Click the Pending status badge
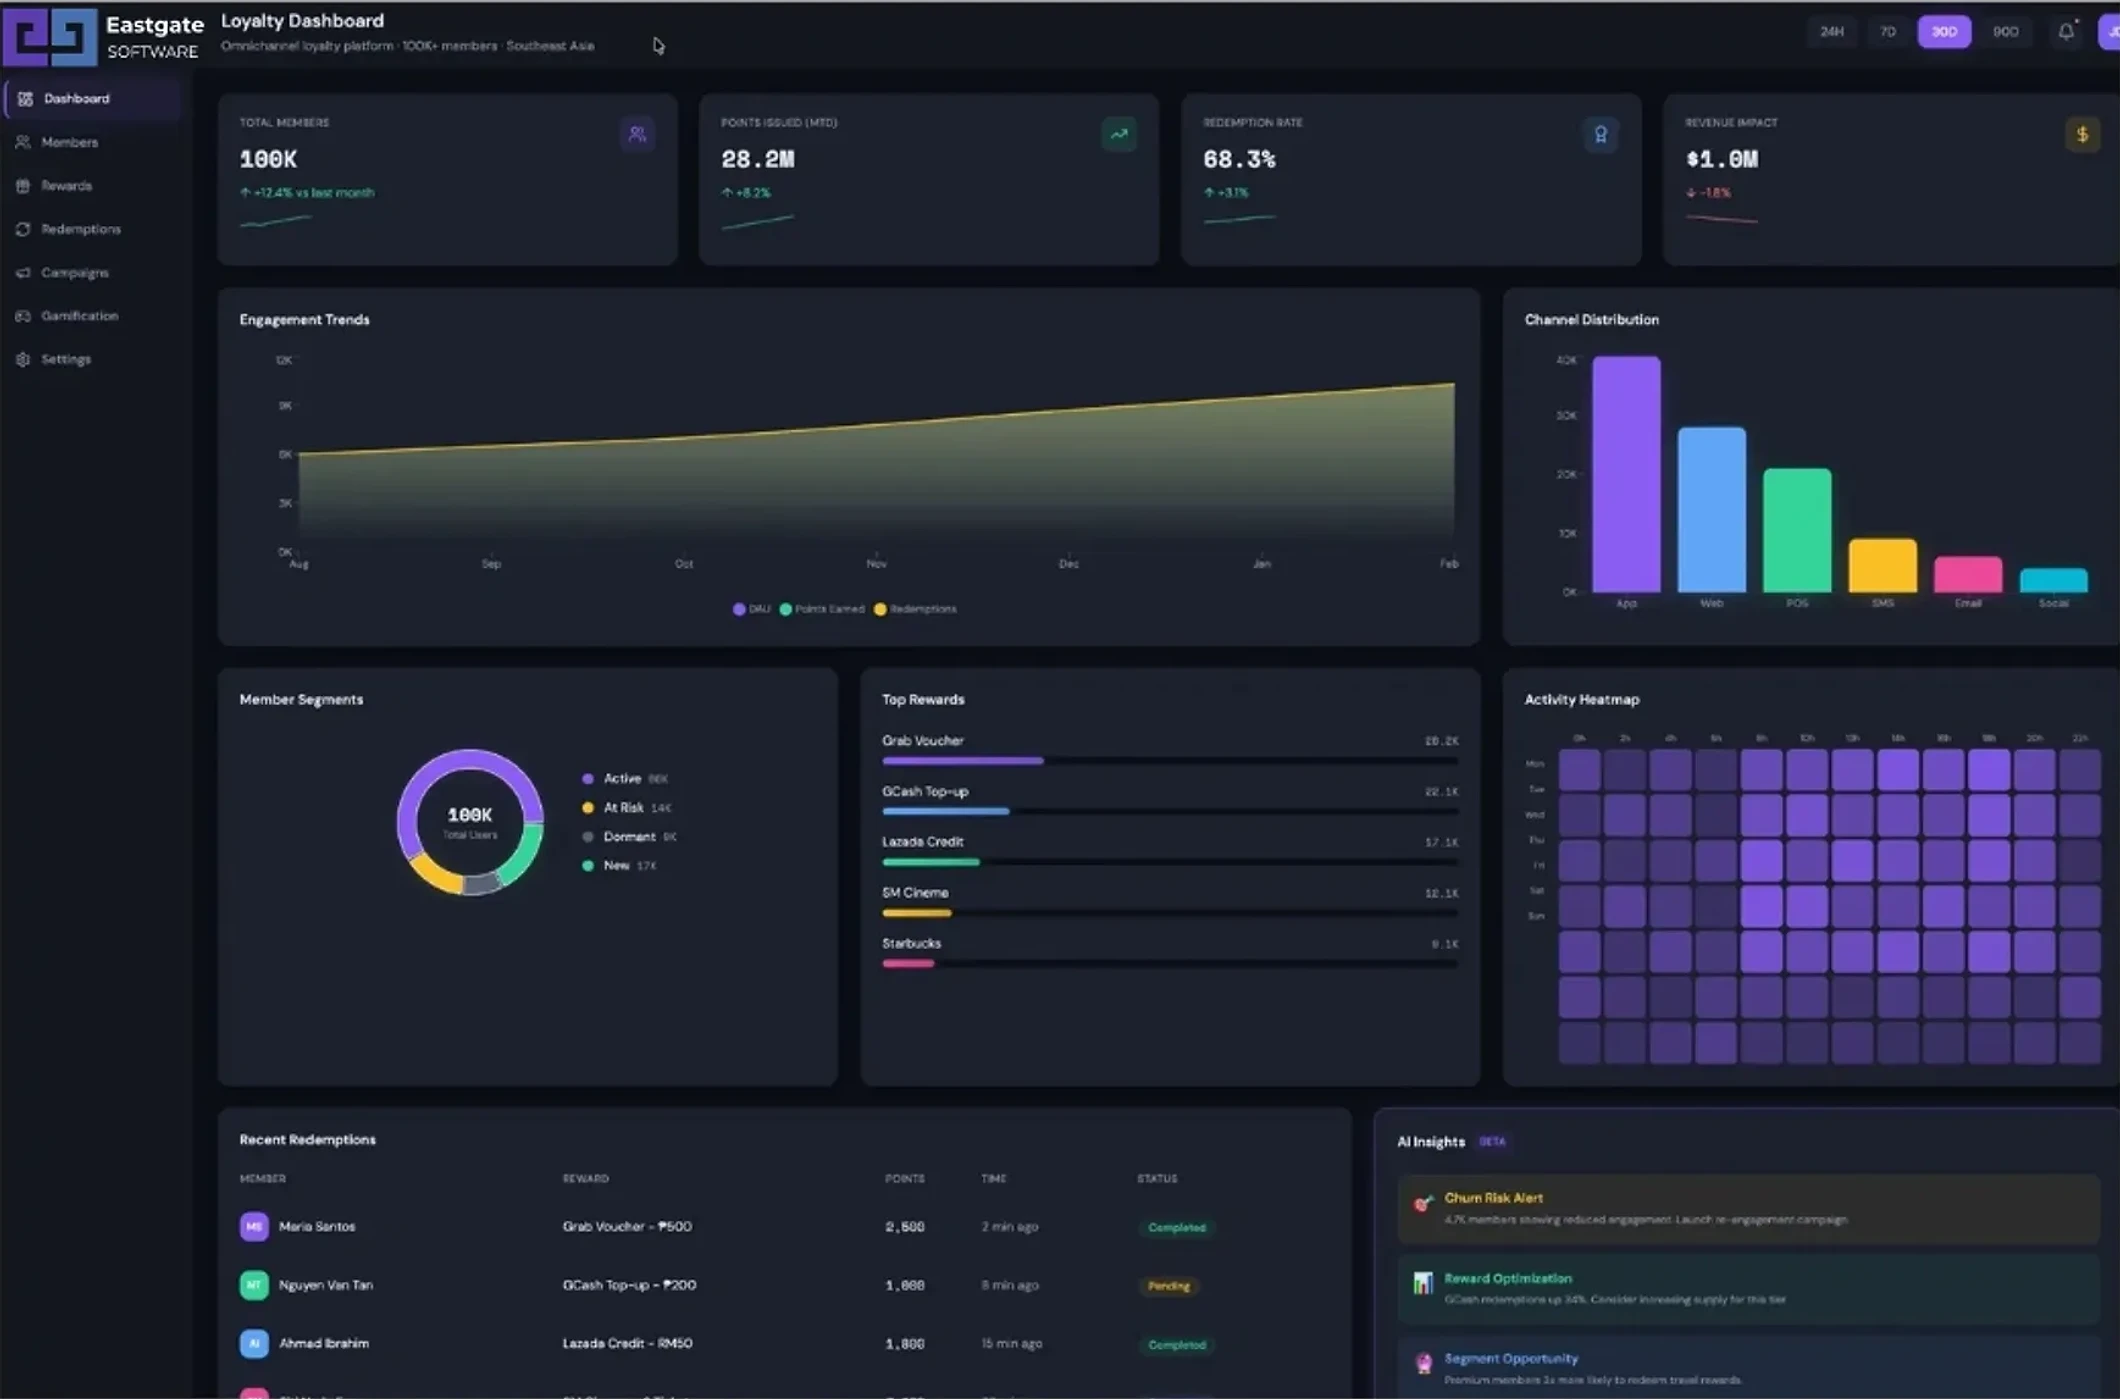 pos(1168,1286)
